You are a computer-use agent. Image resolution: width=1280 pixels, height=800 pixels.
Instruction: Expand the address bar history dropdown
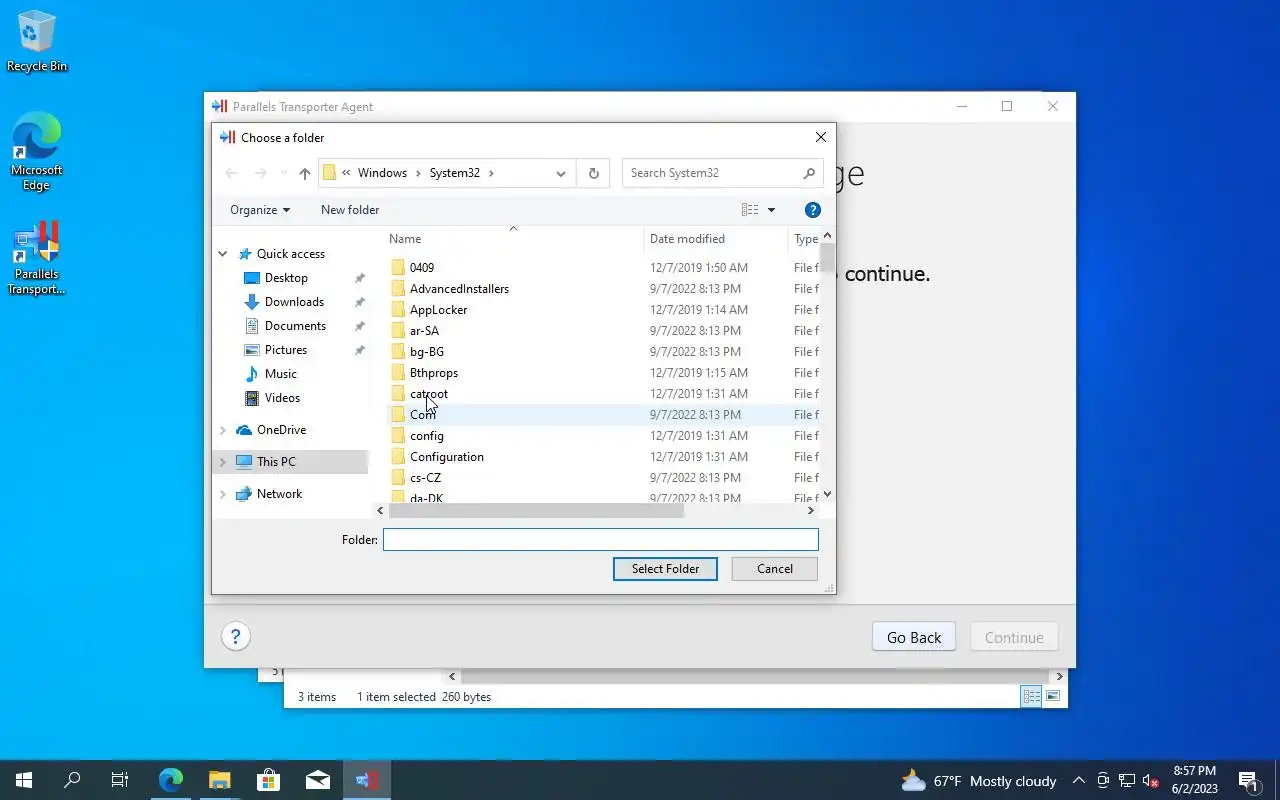point(561,173)
